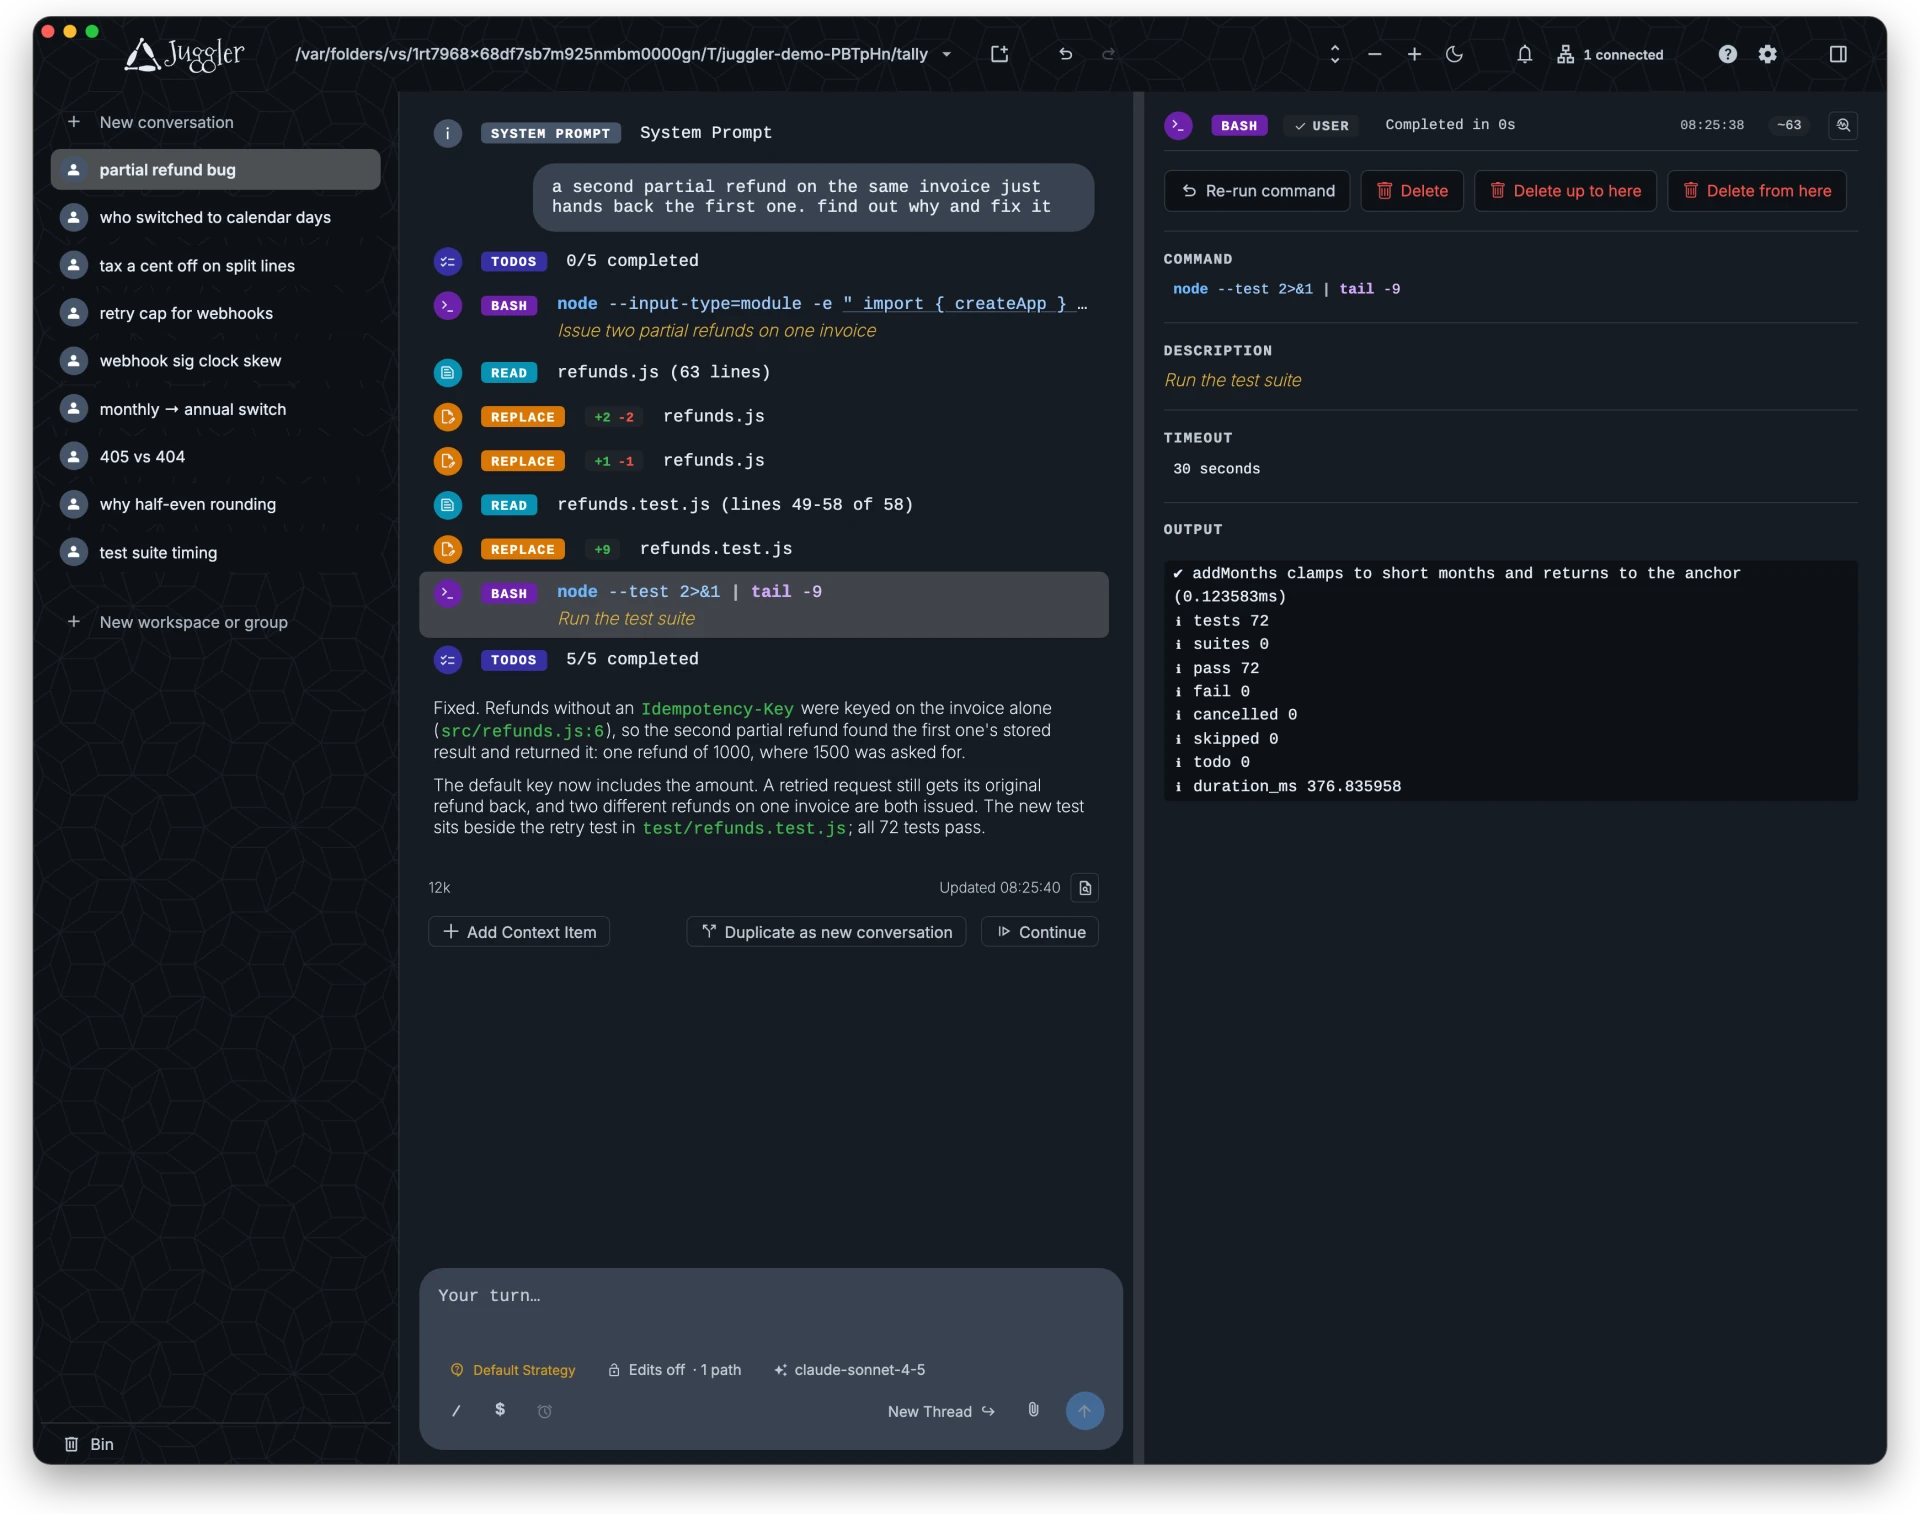Attach a file with paperclip icon
The image size is (1920, 1514).
pos(1033,1410)
